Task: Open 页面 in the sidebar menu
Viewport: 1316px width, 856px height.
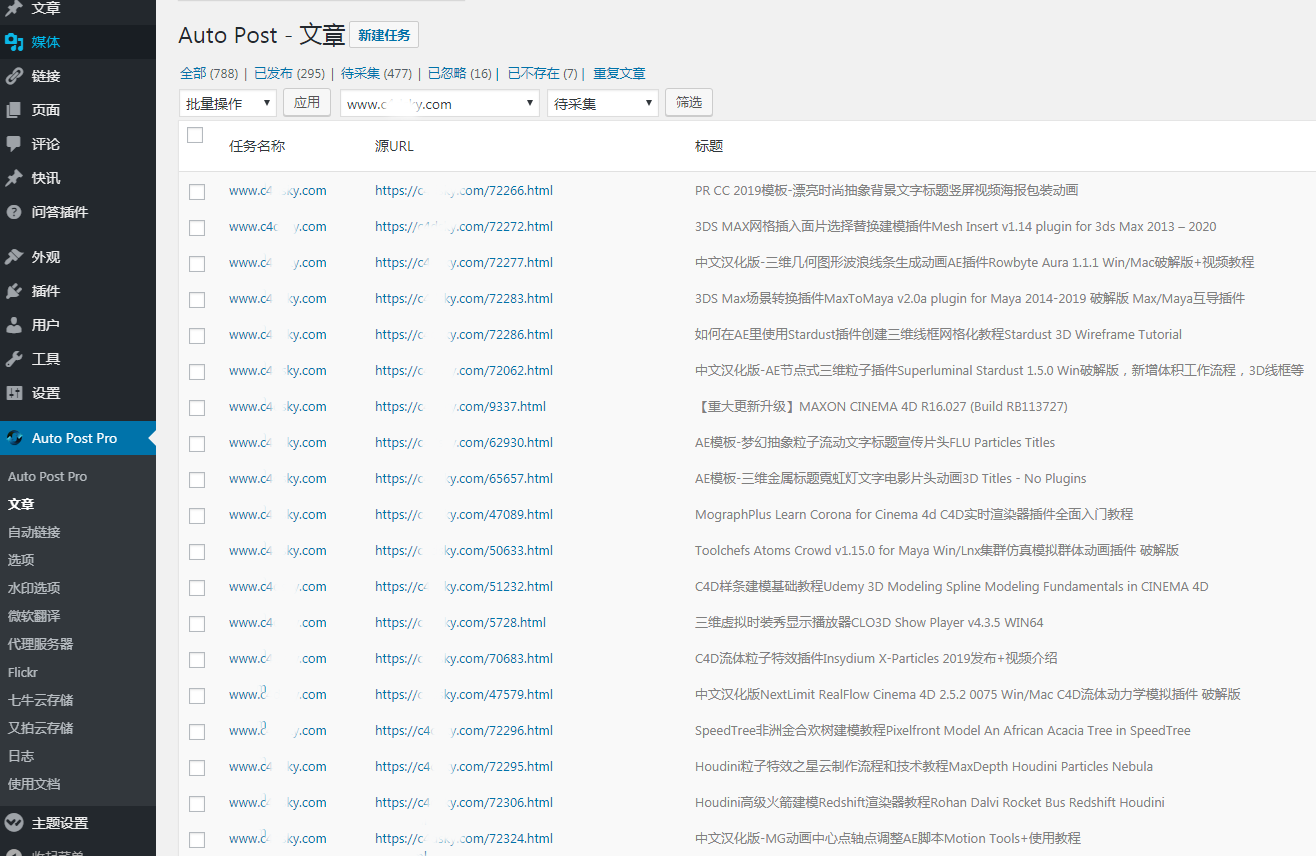Action: pos(77,110)
